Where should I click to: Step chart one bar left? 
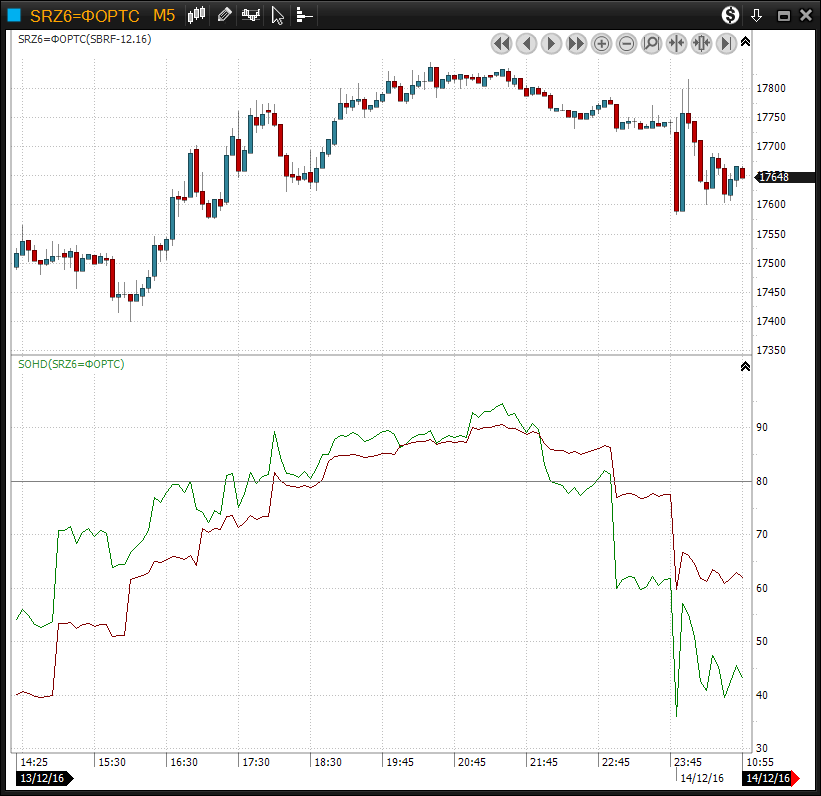526,43
